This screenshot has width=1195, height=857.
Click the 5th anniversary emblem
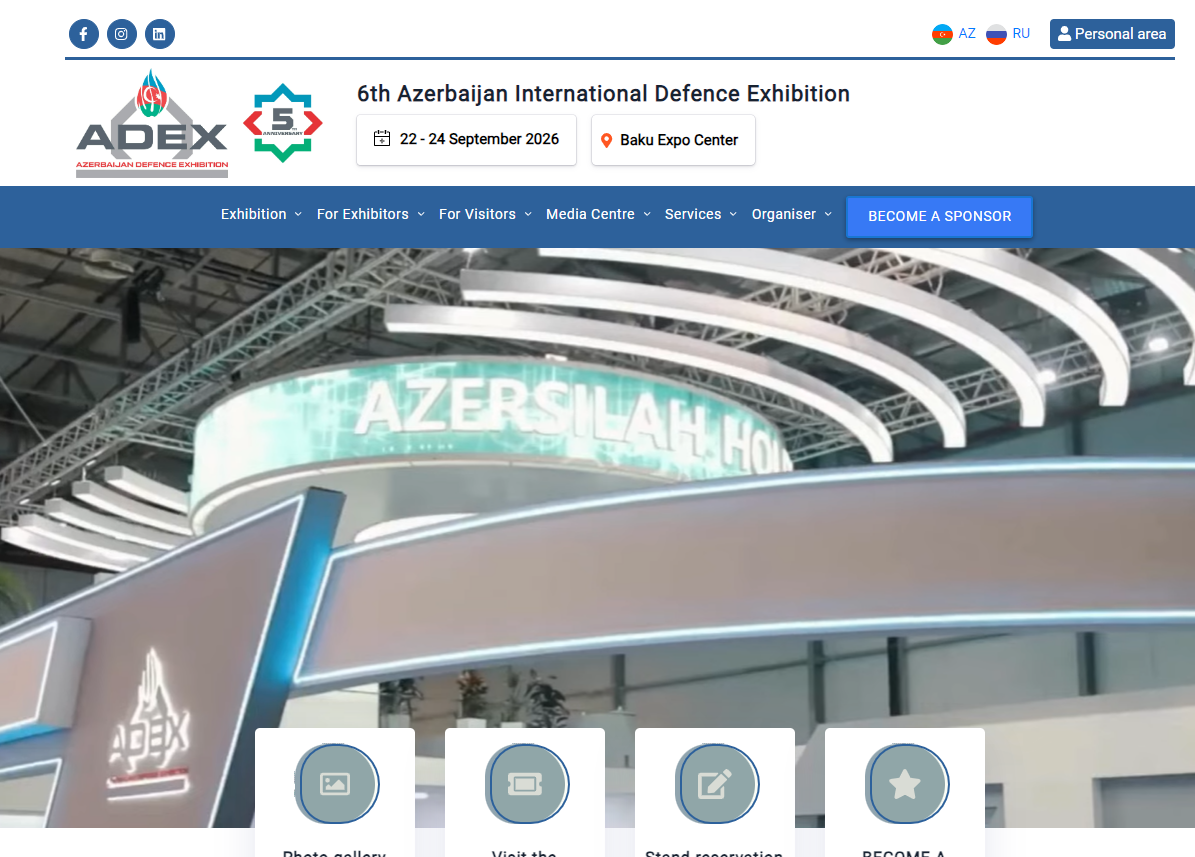pyautogui.click(x=283, y=123)
